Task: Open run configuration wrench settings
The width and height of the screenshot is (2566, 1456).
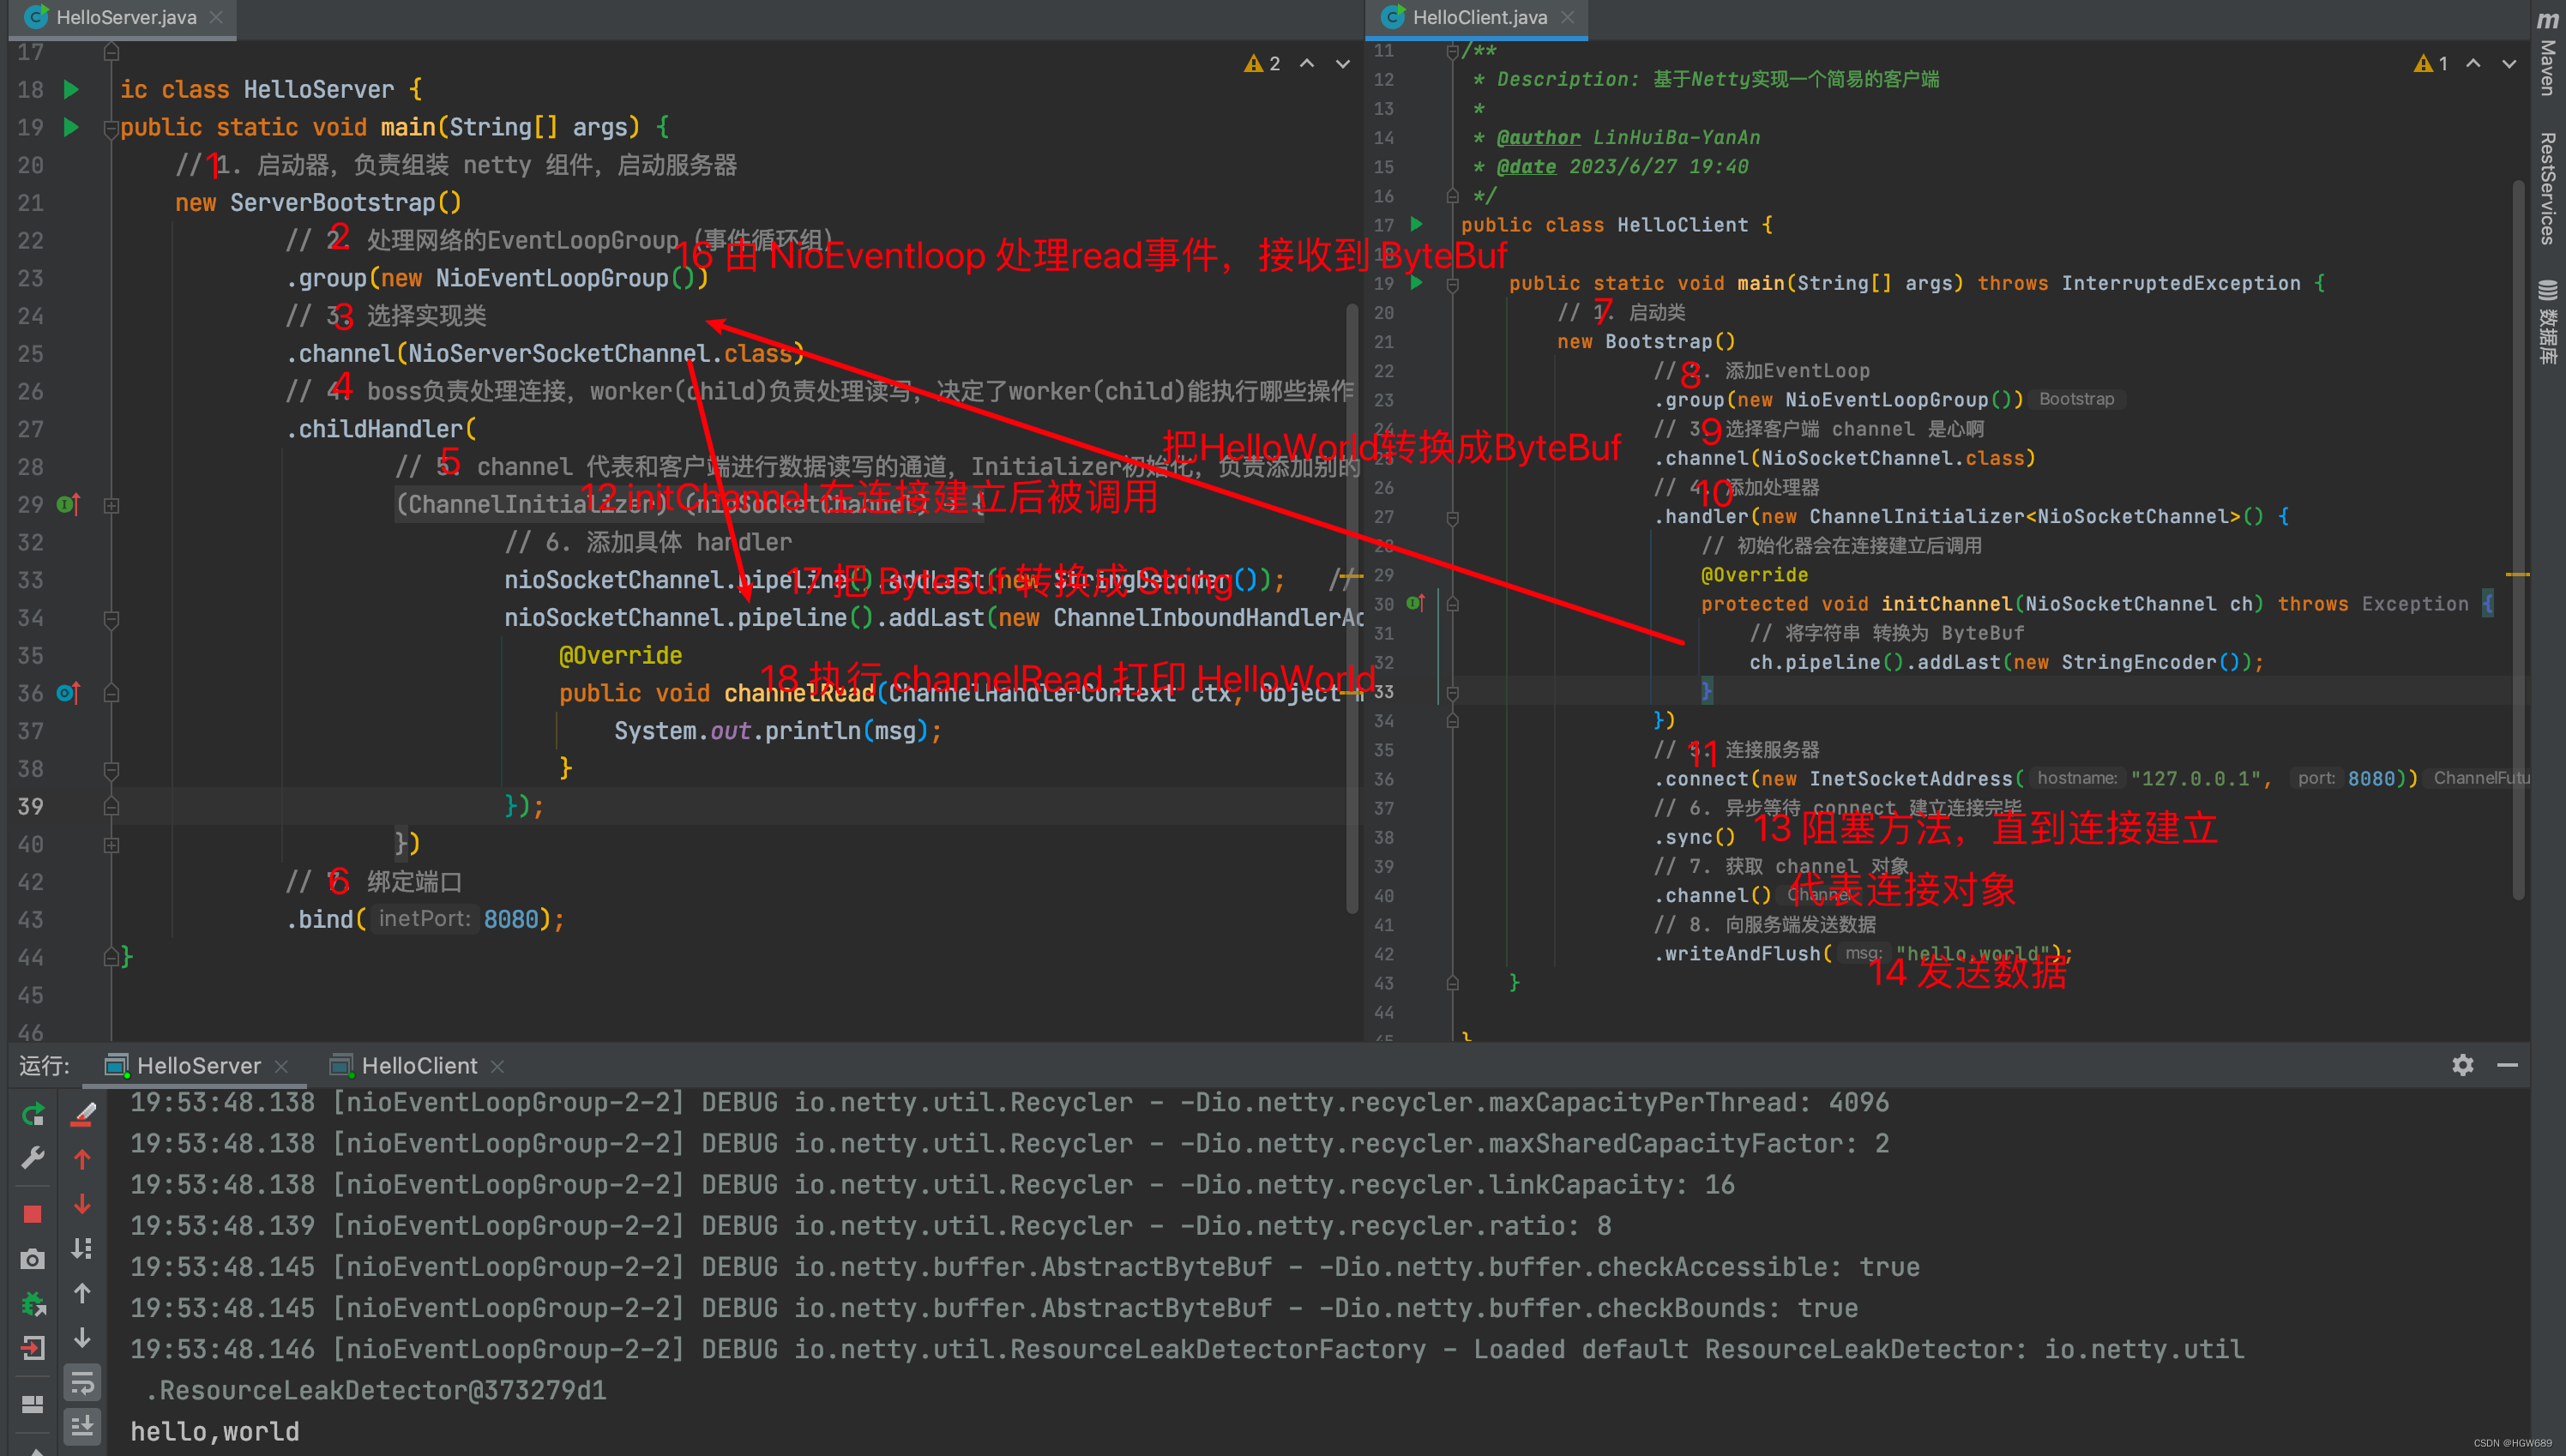Action: pos(33,1158)
